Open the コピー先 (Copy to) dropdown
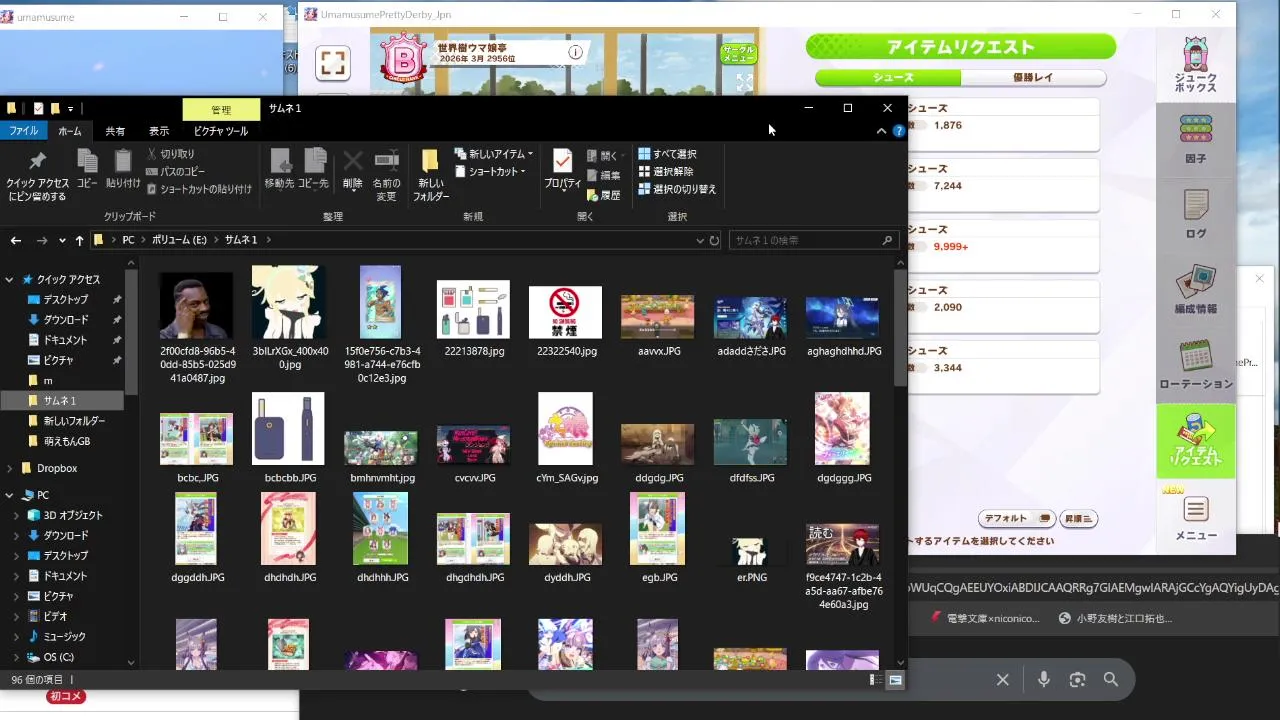The width and height of the screenshot is (1280, 720). coord(313,169)
